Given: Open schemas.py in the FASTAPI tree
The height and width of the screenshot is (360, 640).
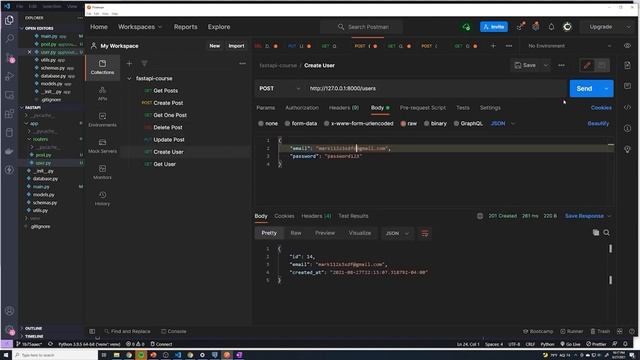Looking at the screenshot, I should (x=45, y=202).
